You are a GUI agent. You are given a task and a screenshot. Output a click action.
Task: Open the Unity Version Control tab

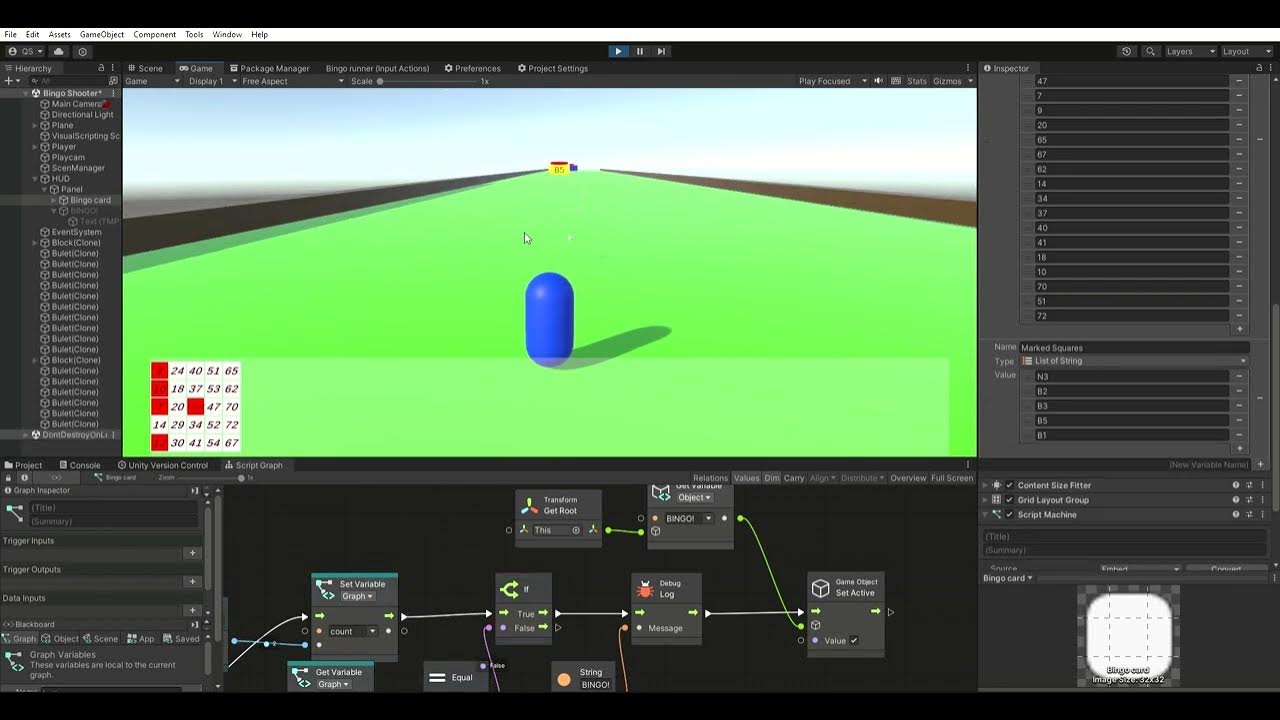(x=163, y=465)
